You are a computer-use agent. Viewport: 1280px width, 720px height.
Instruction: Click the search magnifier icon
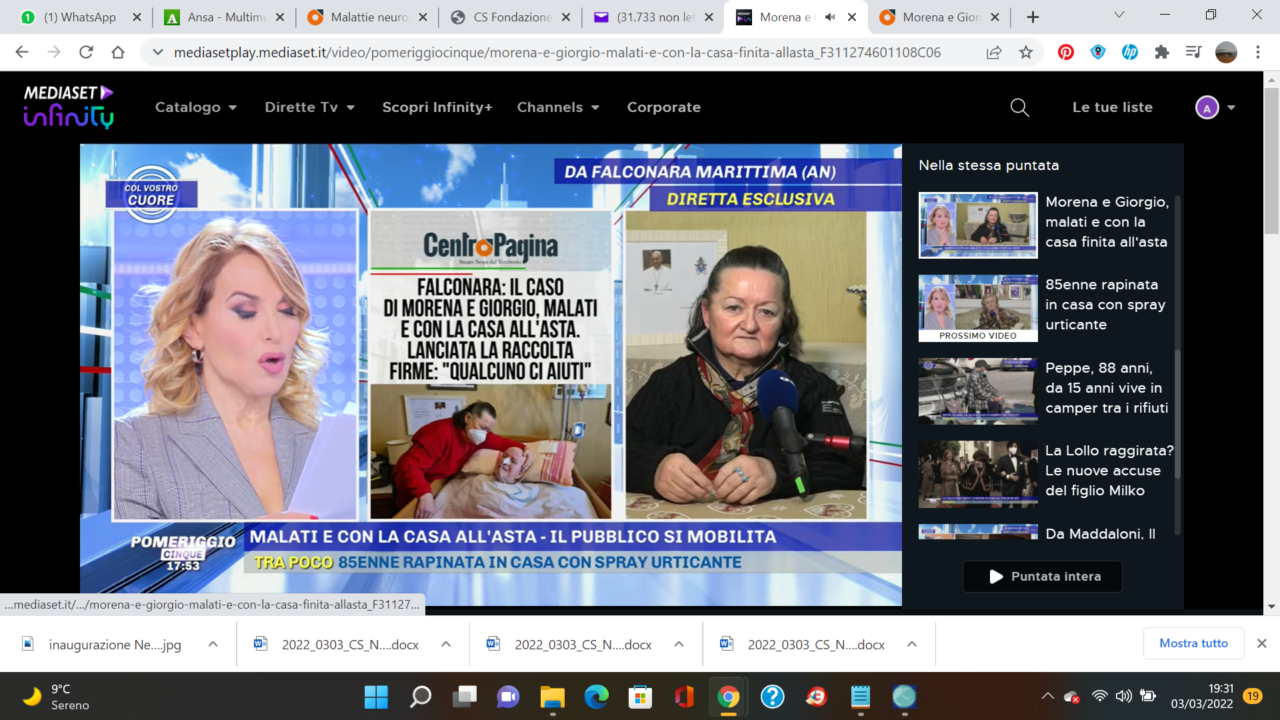1019,107
